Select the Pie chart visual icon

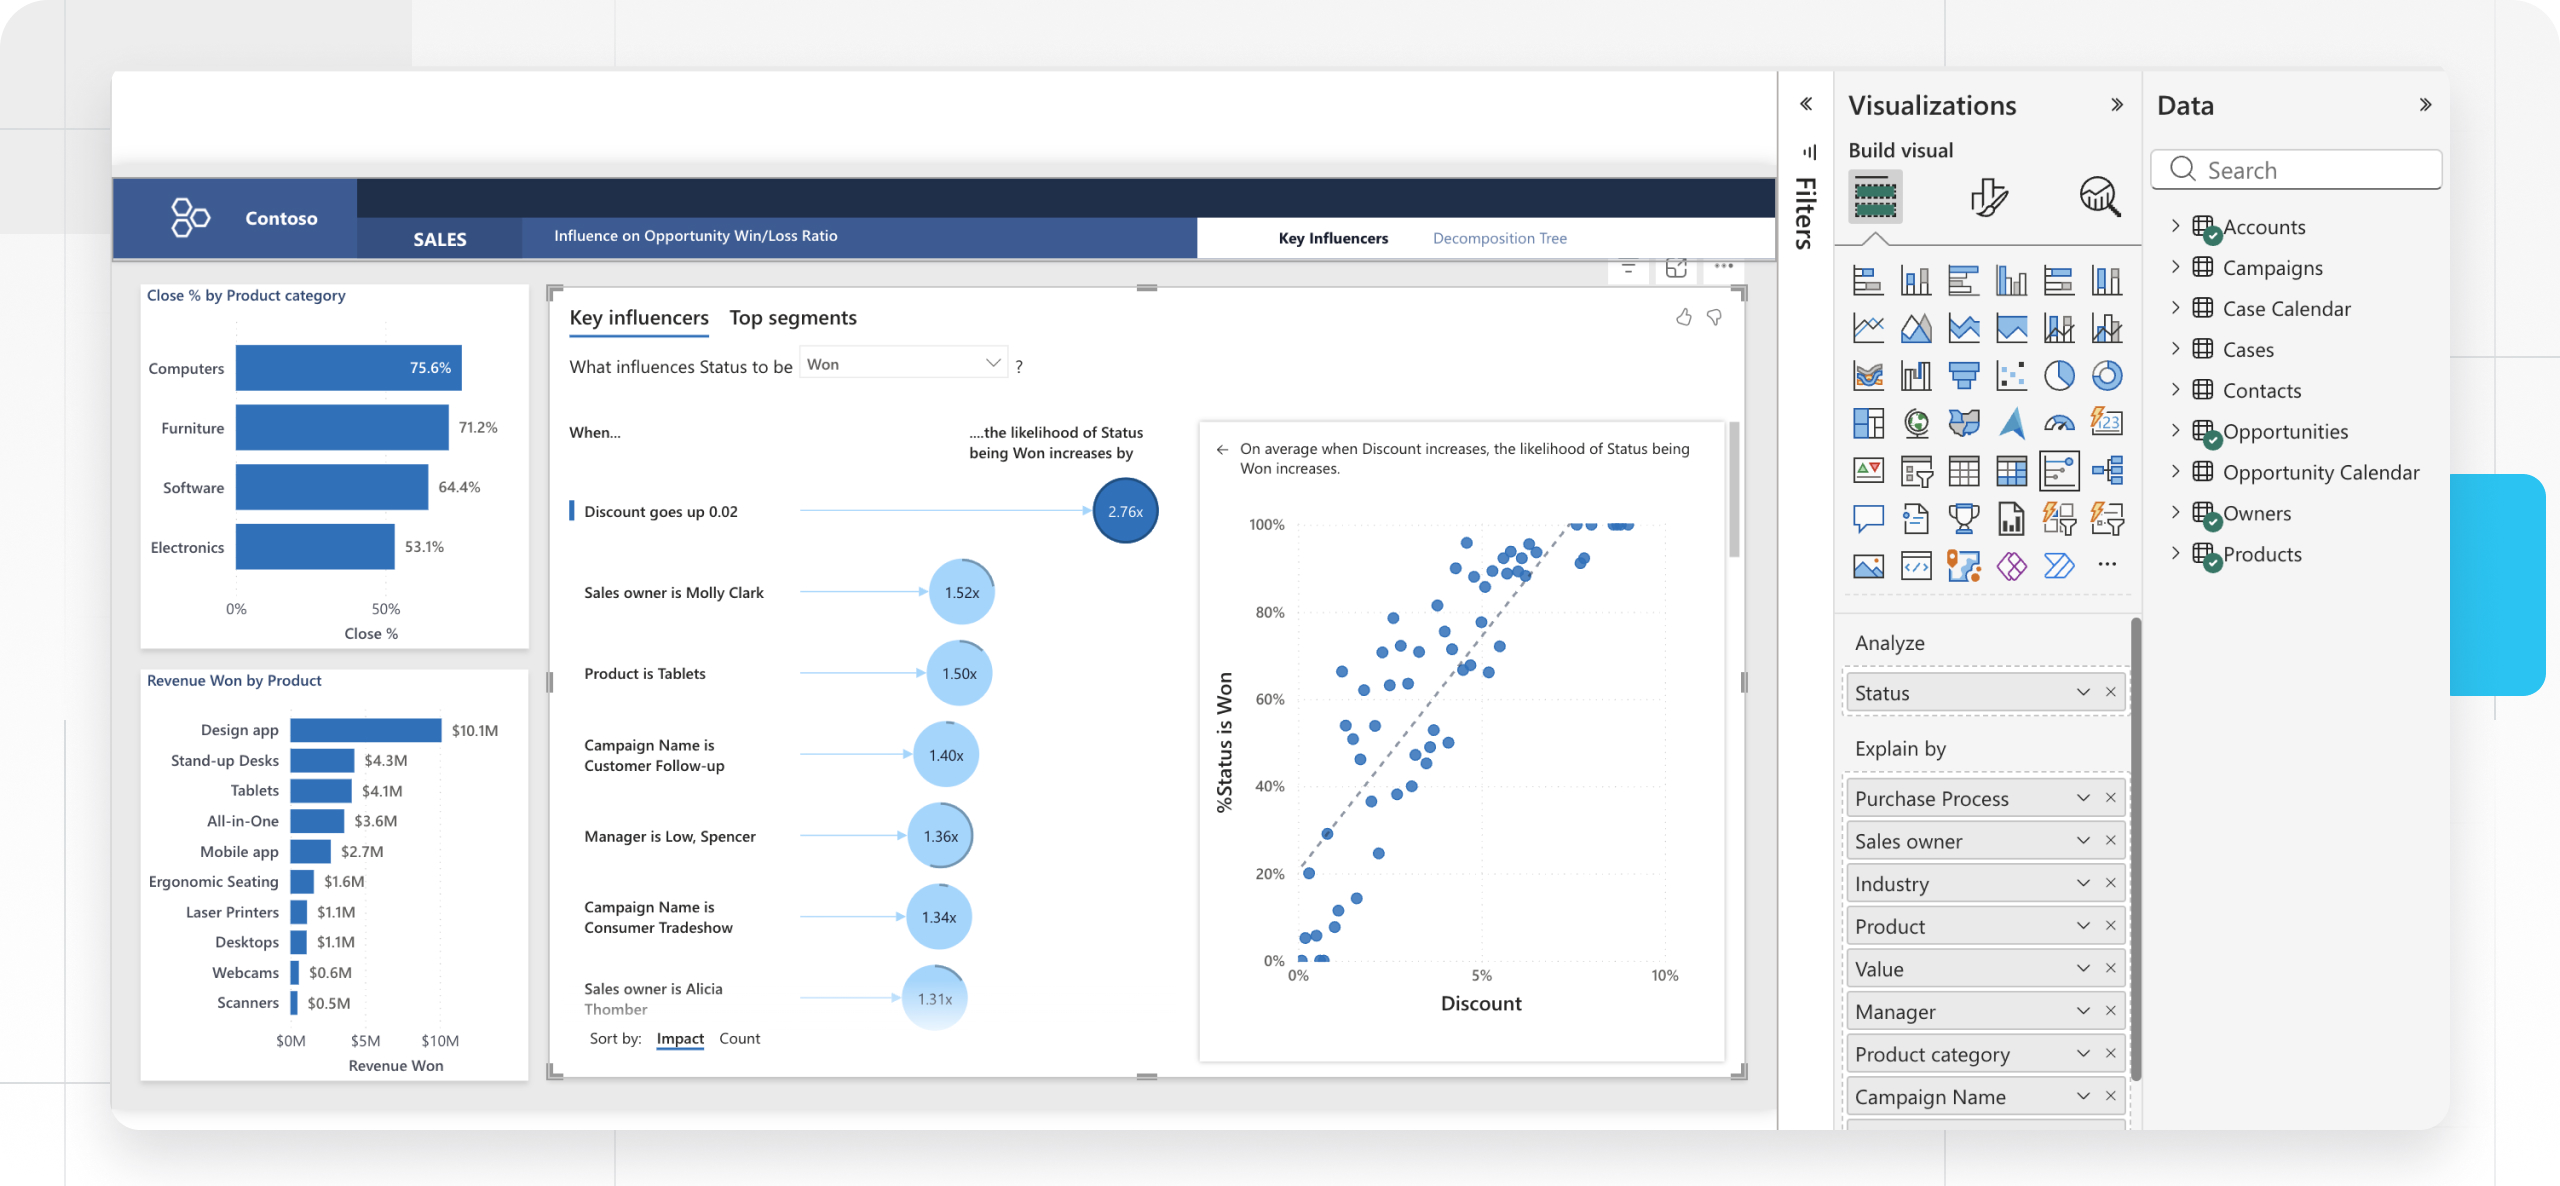pyautogui.click(x=2060, y=375)
